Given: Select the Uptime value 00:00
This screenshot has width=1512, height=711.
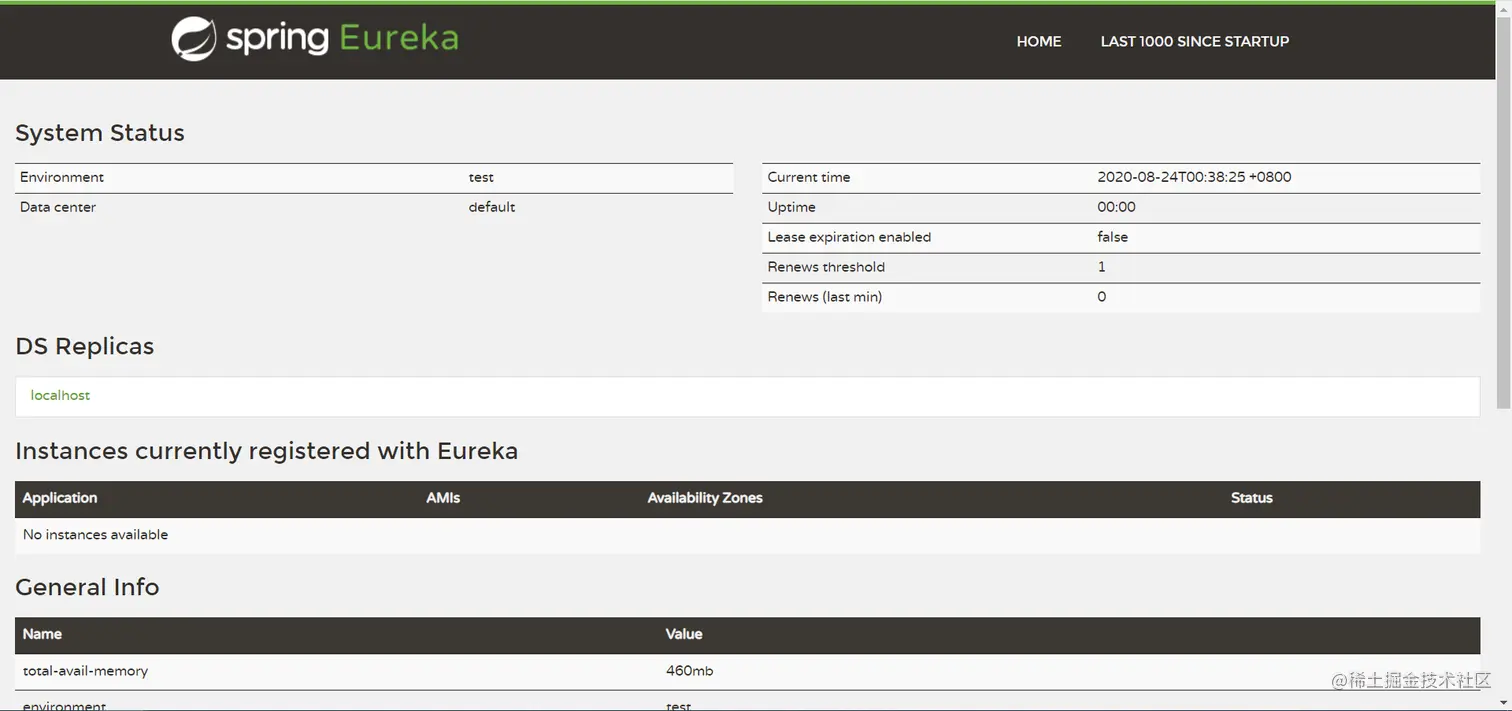Looking at the screenshot, I should 1116,207.
